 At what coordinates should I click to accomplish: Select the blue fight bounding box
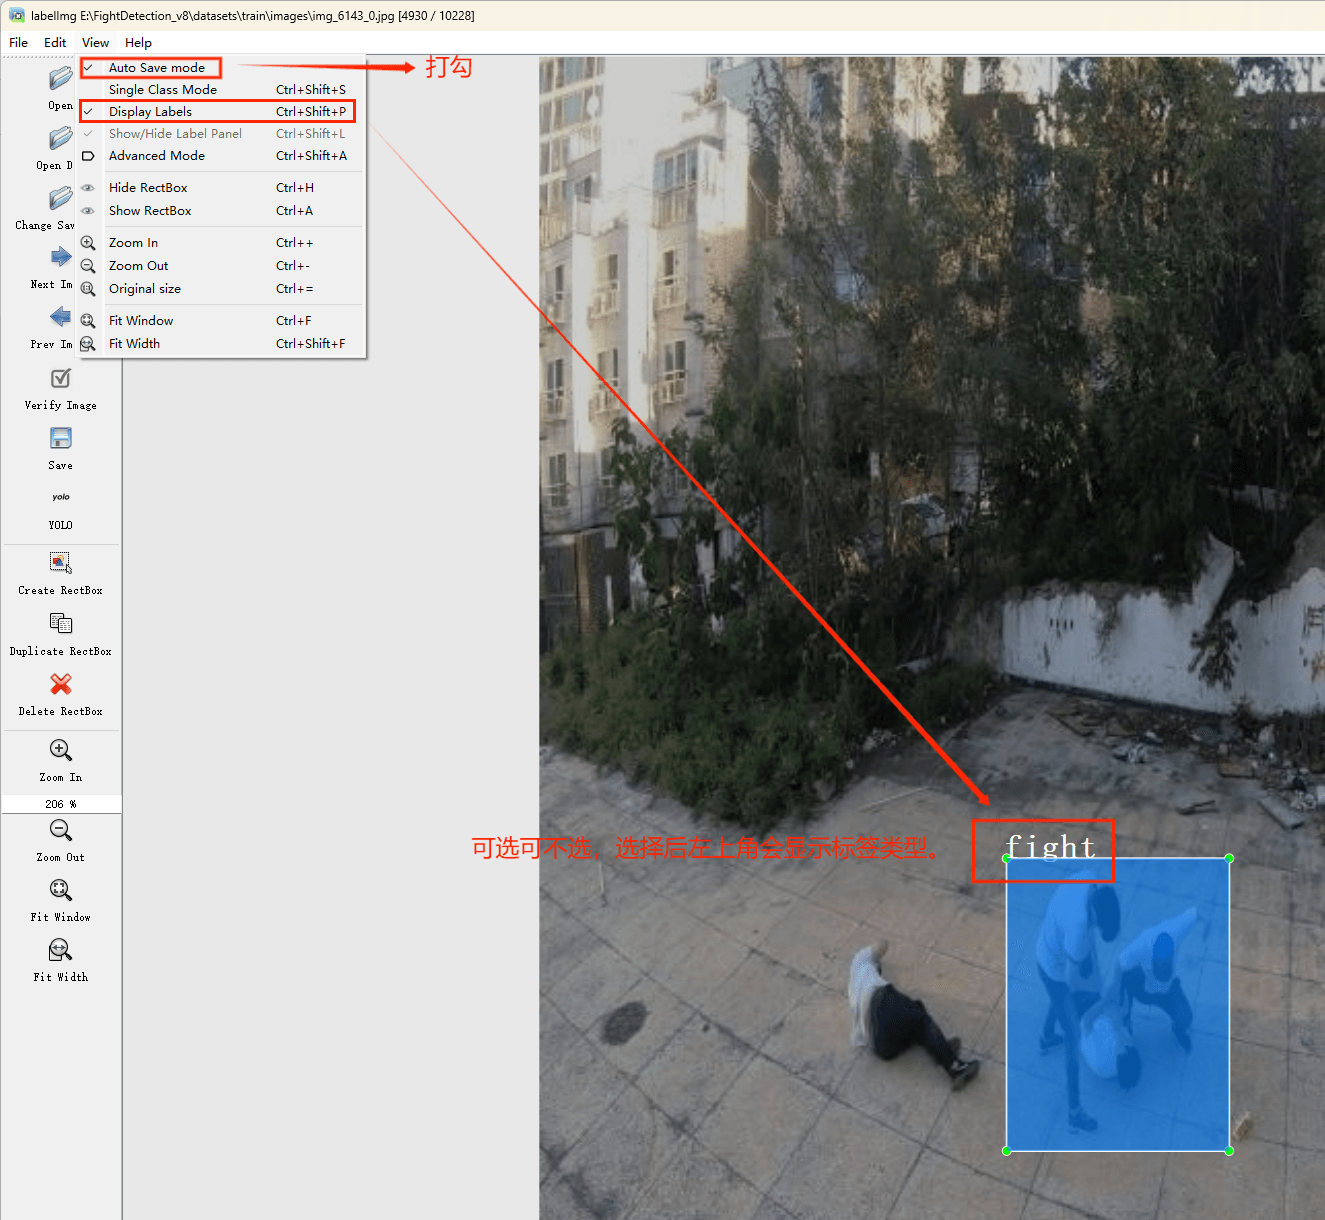point(1118,1005)
